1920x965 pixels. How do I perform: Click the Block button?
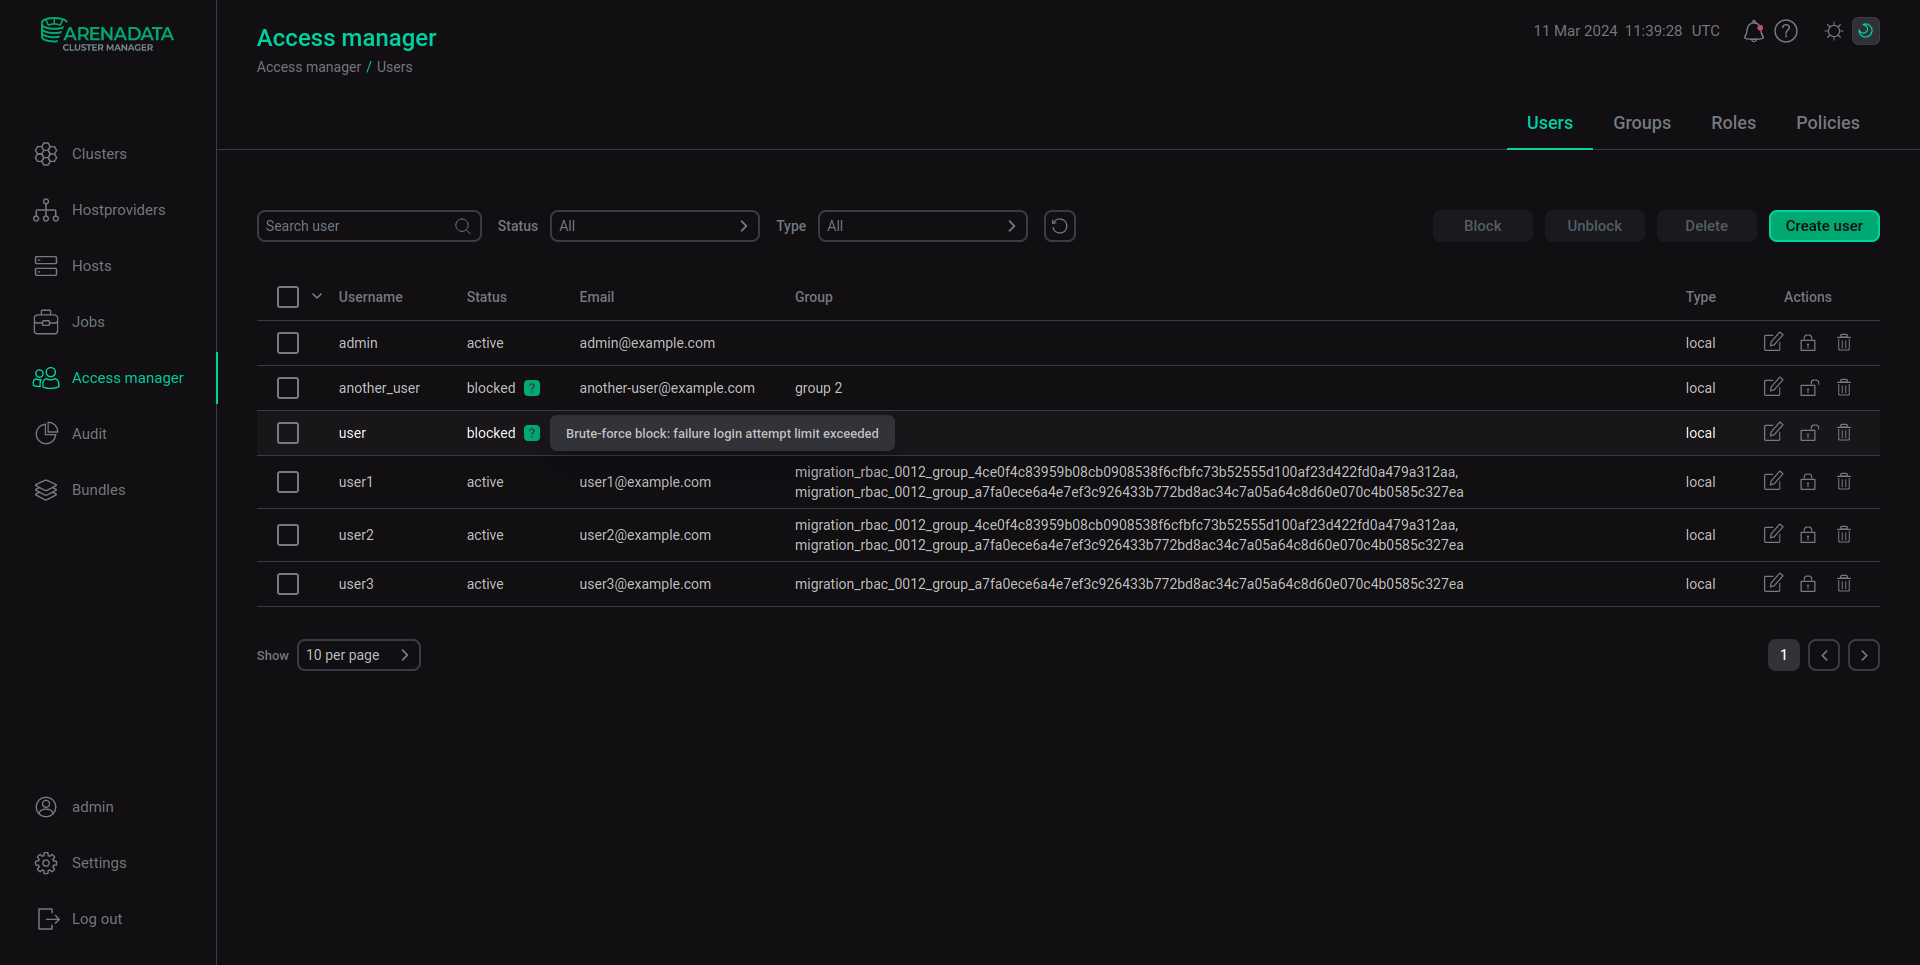1483,226
